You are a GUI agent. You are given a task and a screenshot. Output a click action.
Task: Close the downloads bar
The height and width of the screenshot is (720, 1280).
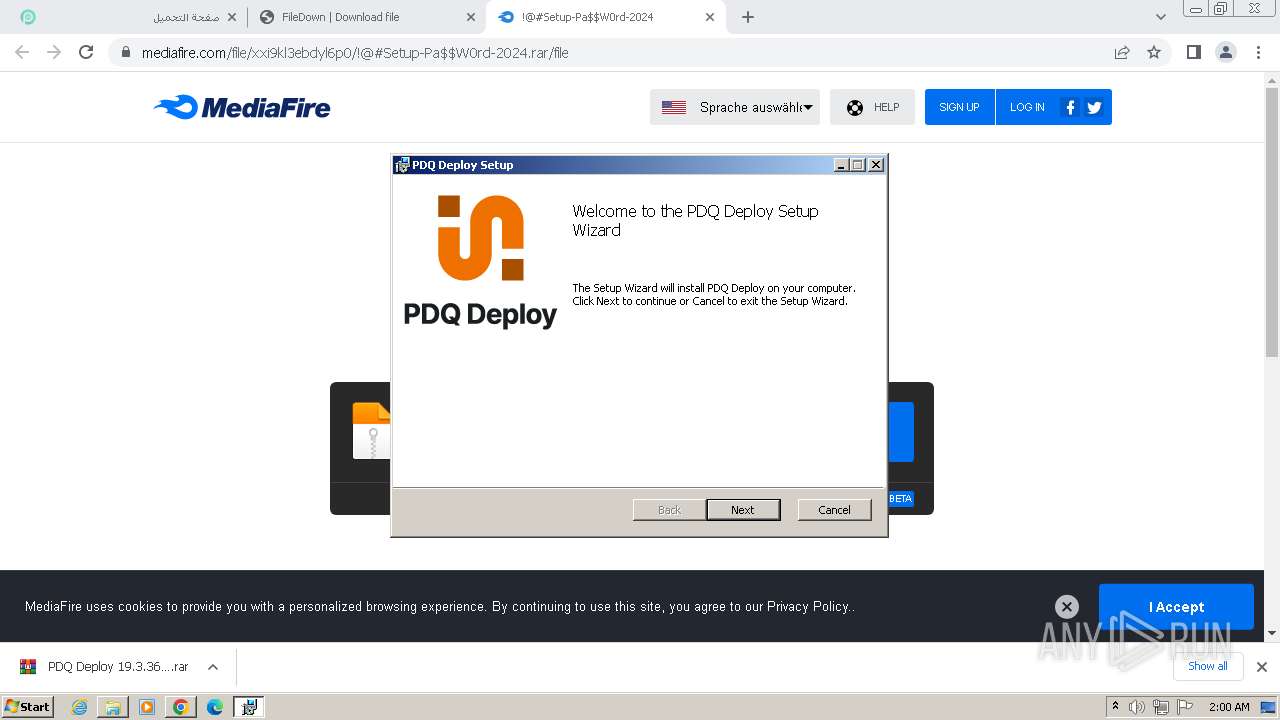[x=1262, y=667]
